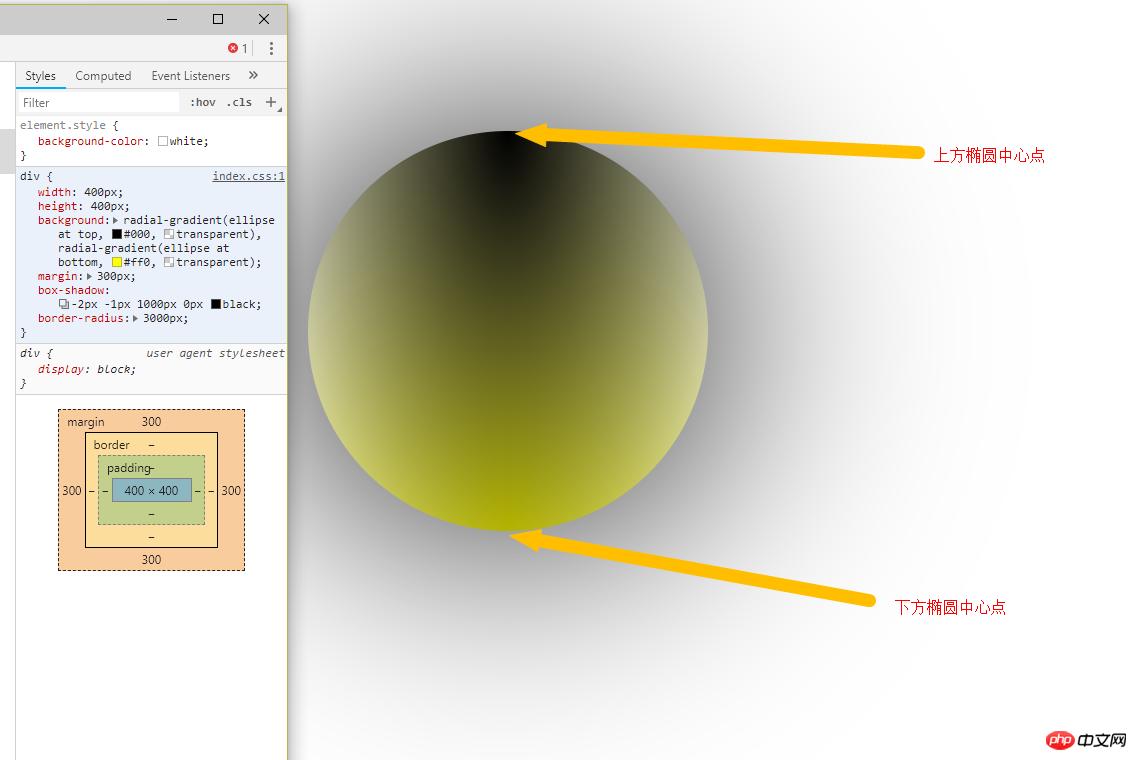This screenshot has width=1137, height=760.
Task: Click display: block user agent rule
Action: [86, 369]
